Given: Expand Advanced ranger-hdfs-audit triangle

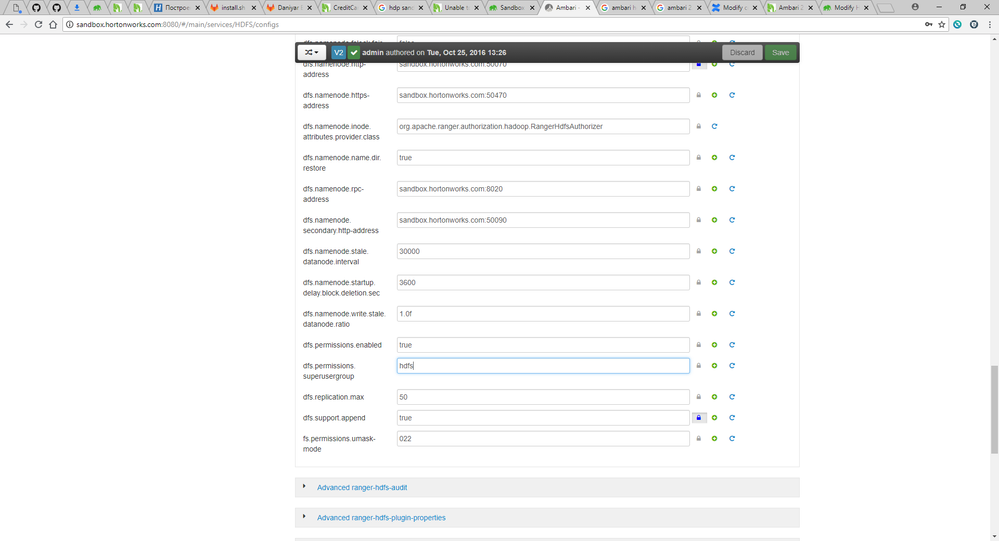Looking at the screenshot, I should [304, 486].
